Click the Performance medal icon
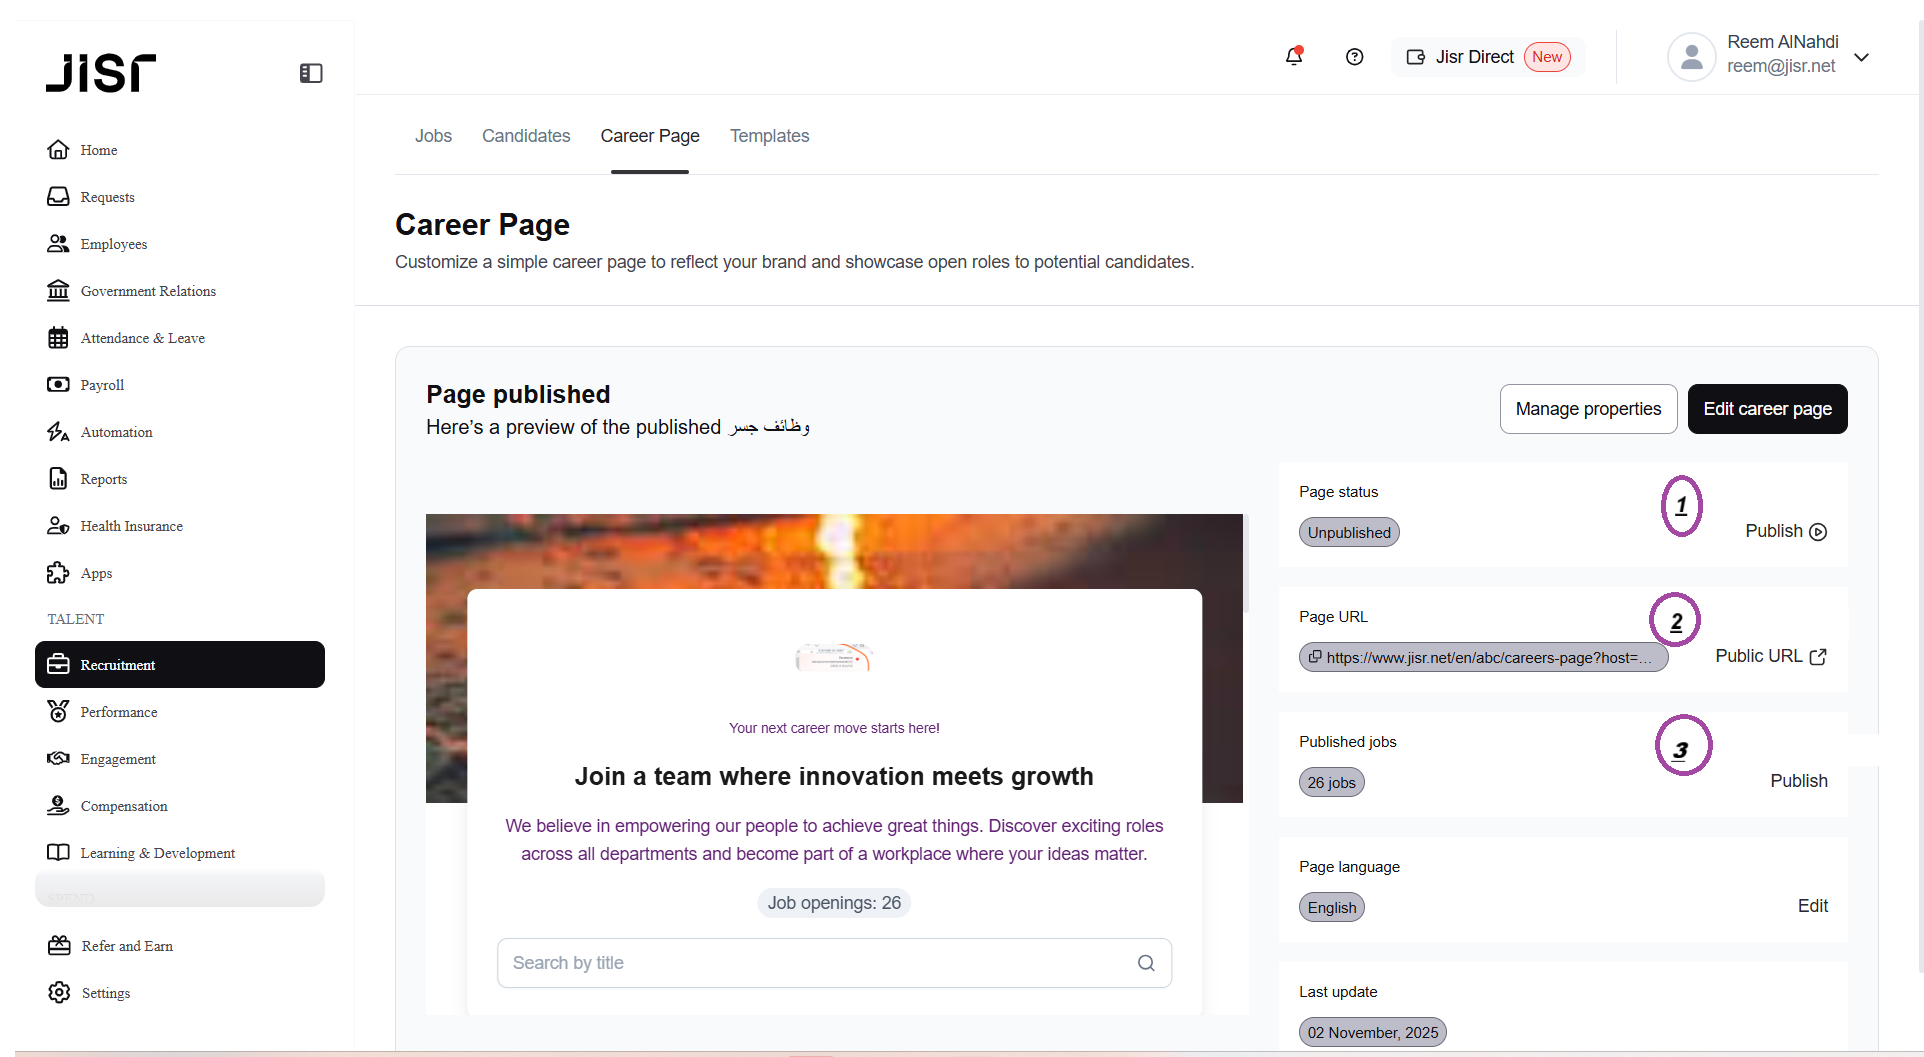The height and width of the screenshot is (1057, 1924). tap(58, 712)
